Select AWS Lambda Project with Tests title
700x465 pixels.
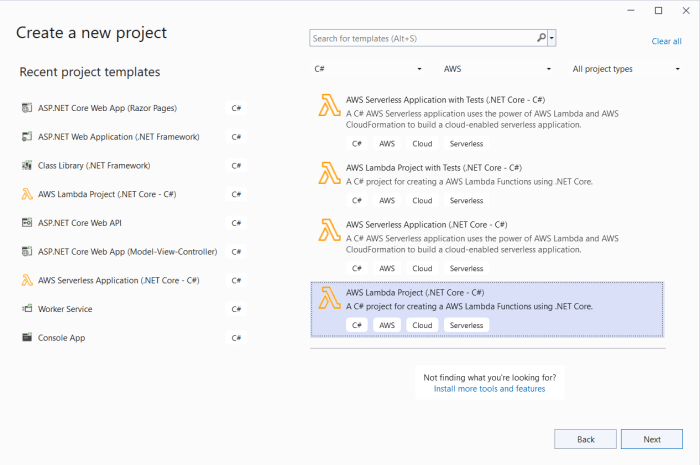pyautogui.click(x=434, y=168)
